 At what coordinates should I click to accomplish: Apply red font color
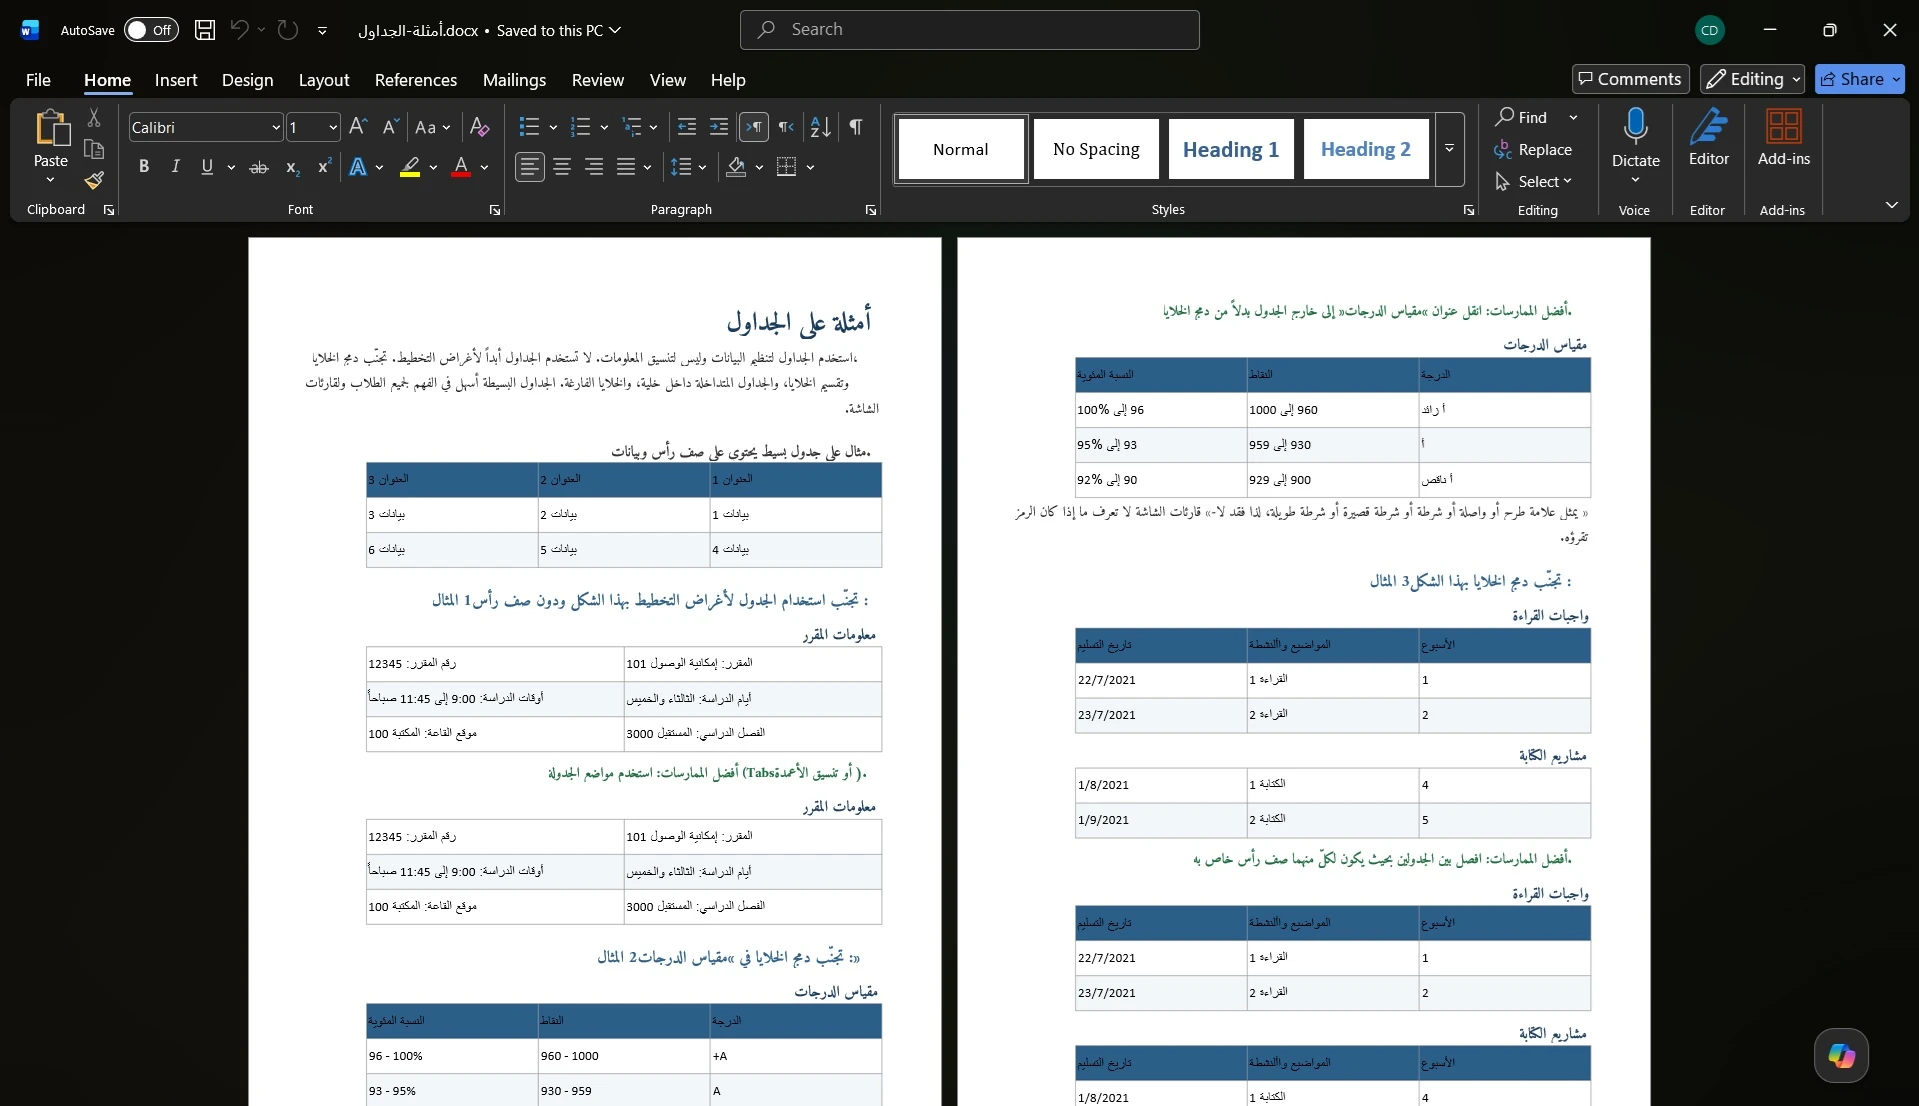pos(461,167)
